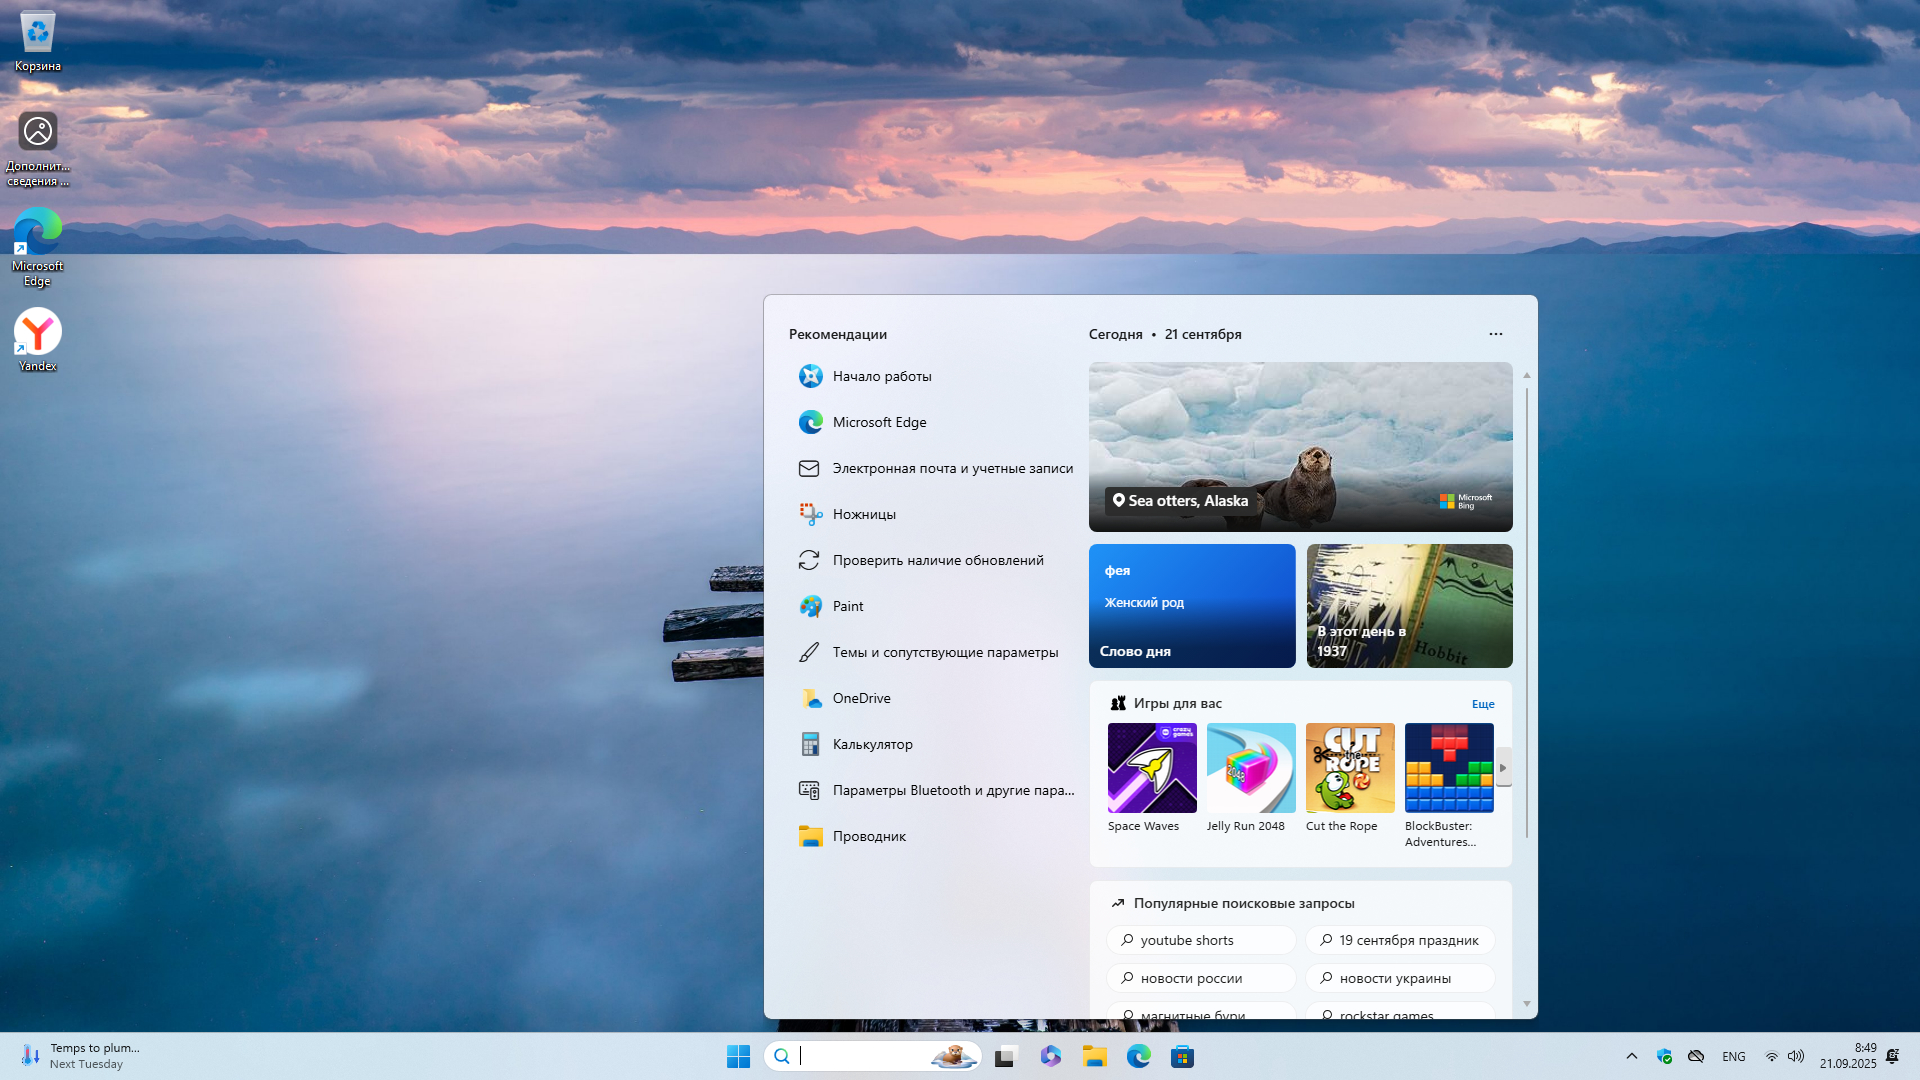Launch File Explorer from taskbar

pyautogui.click(x=1094, y=1056)
